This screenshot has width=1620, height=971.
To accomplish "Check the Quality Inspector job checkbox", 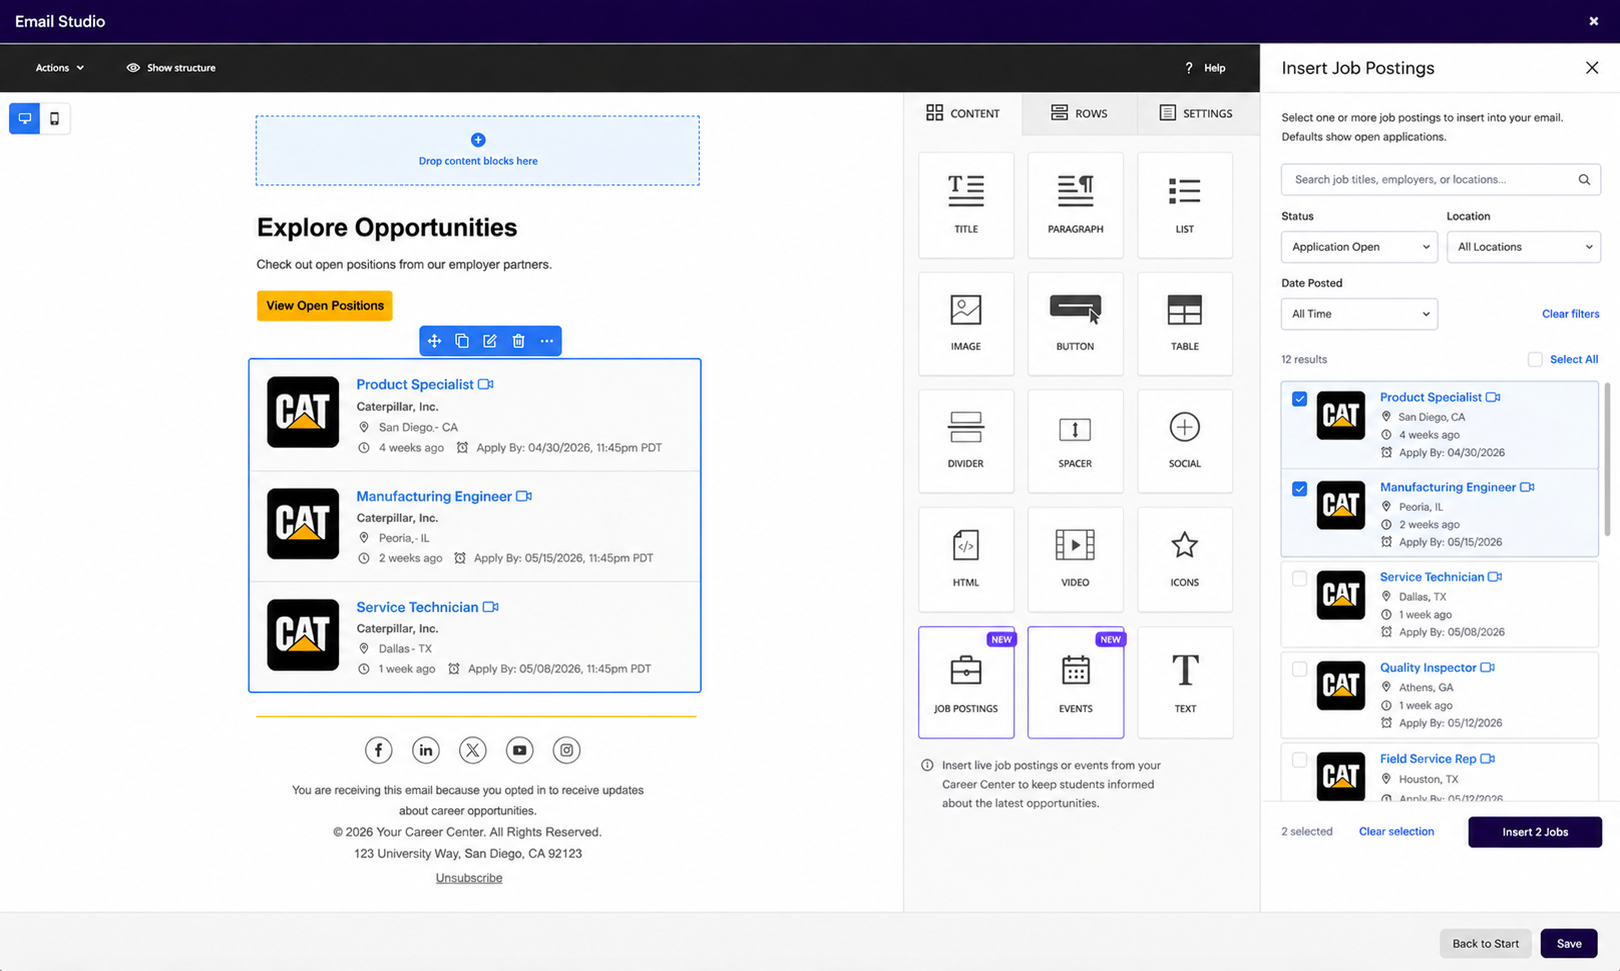I will click(1299, 669).
